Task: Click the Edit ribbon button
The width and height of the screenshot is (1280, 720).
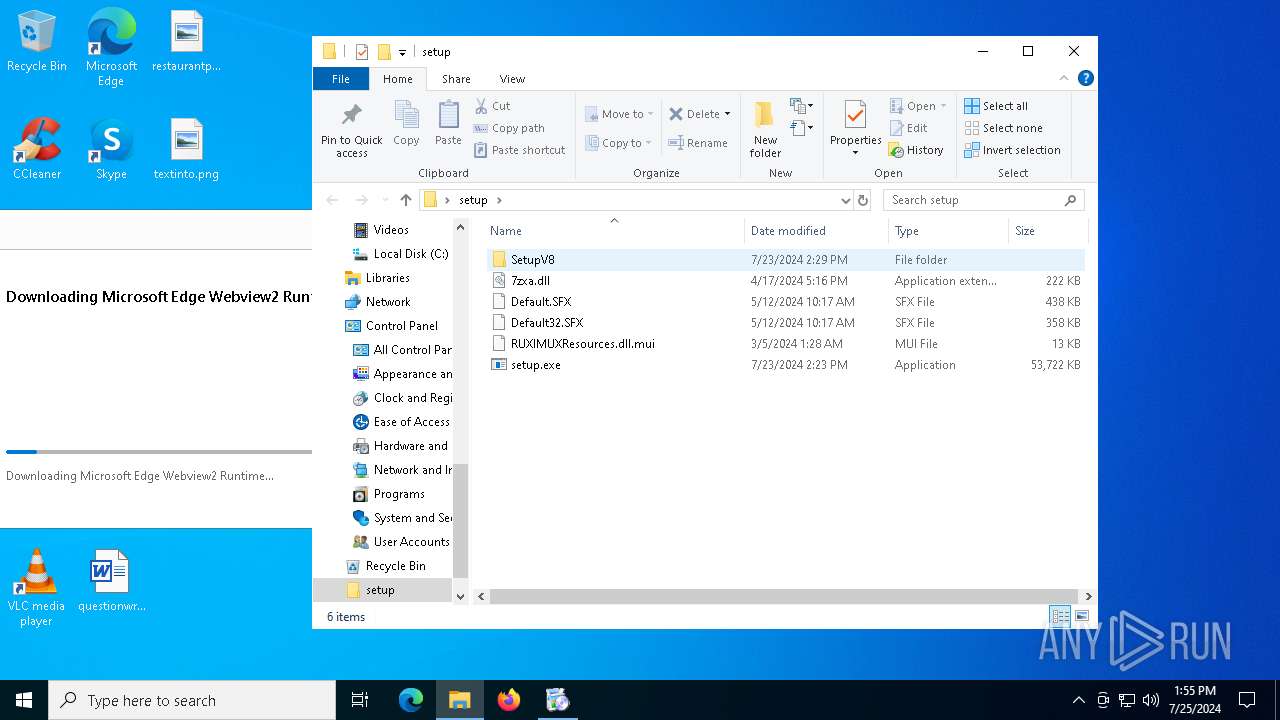Action: (x=908, y=128)
